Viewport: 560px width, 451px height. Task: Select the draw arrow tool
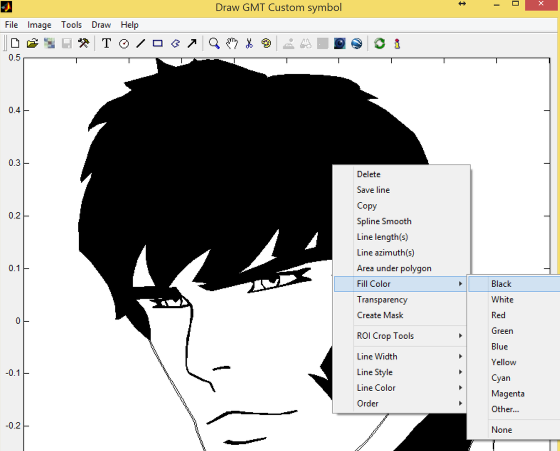[x=192, y=44]
